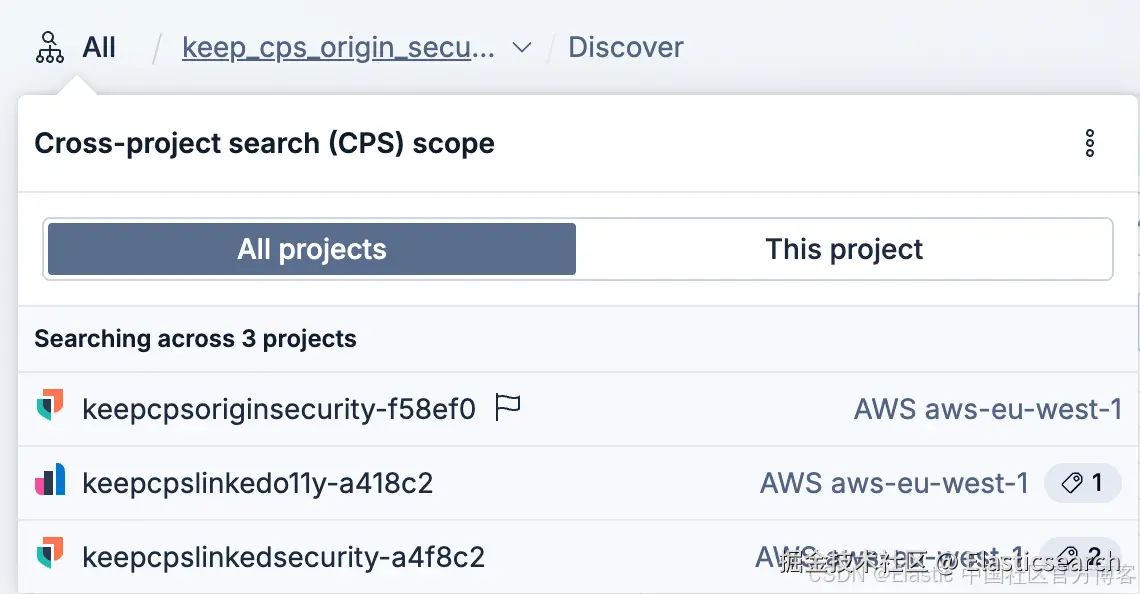The image size is (1140, 594).
Task: Click the origin flag icon beside keepcpsoriginsecurity
Action: pyautogui.click(x=508, y=408)
